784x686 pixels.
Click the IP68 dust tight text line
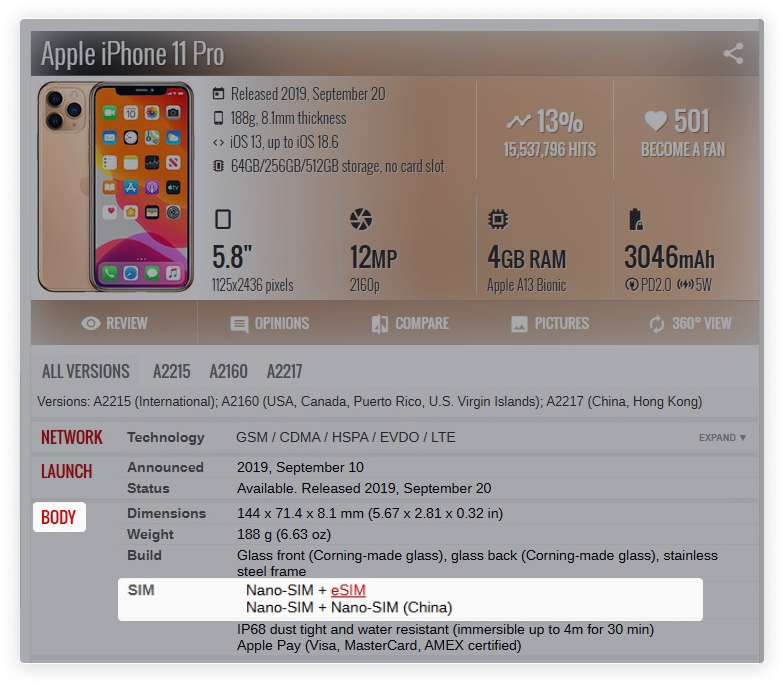(x=446, y=629)
